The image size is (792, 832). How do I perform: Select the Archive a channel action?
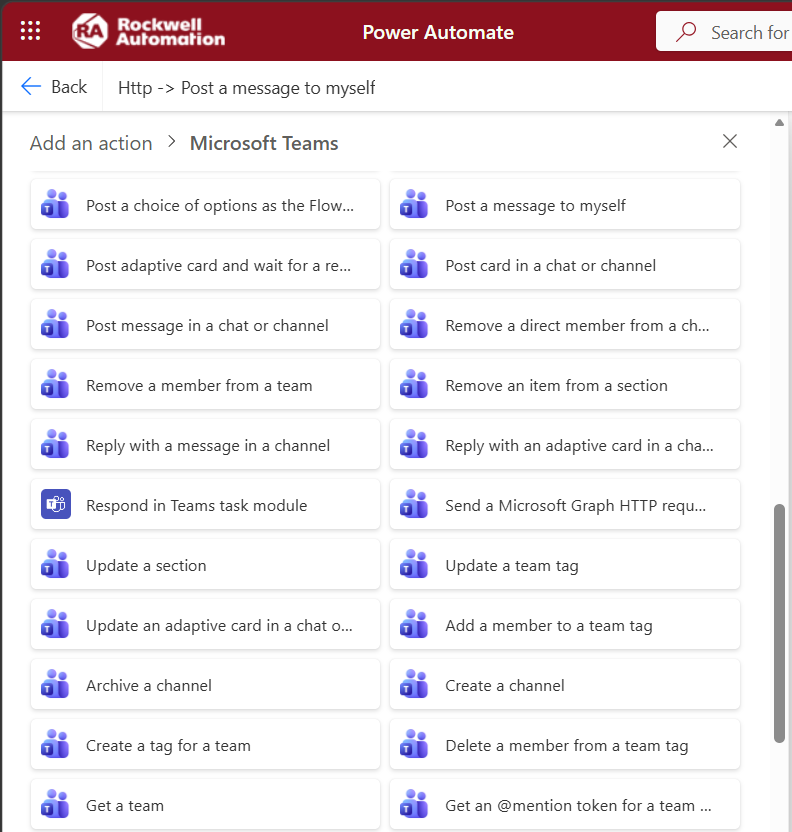pyautogui.click(x=205, y=684)
